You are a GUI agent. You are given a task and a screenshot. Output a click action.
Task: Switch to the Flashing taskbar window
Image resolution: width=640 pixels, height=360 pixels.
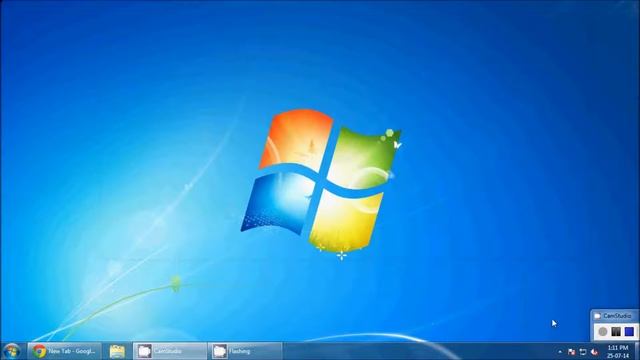tap(245, 351)
